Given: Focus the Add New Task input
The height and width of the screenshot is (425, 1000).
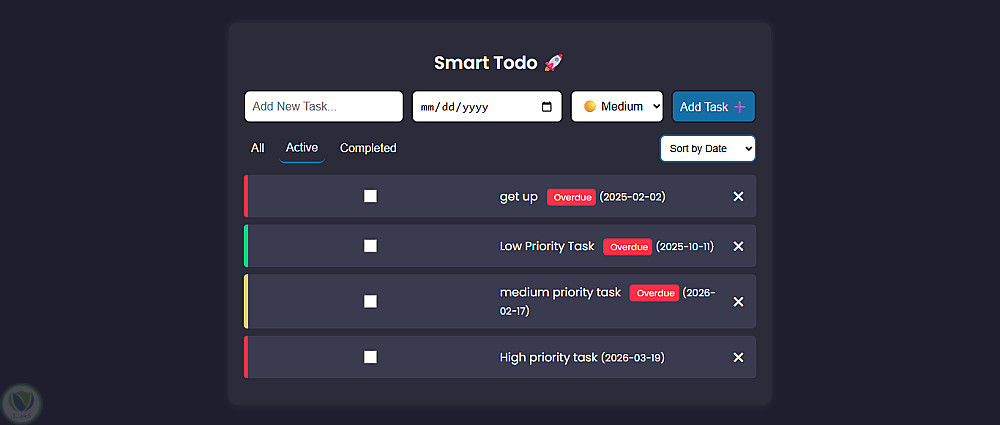Looking at the screenshot, I should pos(323,107).
